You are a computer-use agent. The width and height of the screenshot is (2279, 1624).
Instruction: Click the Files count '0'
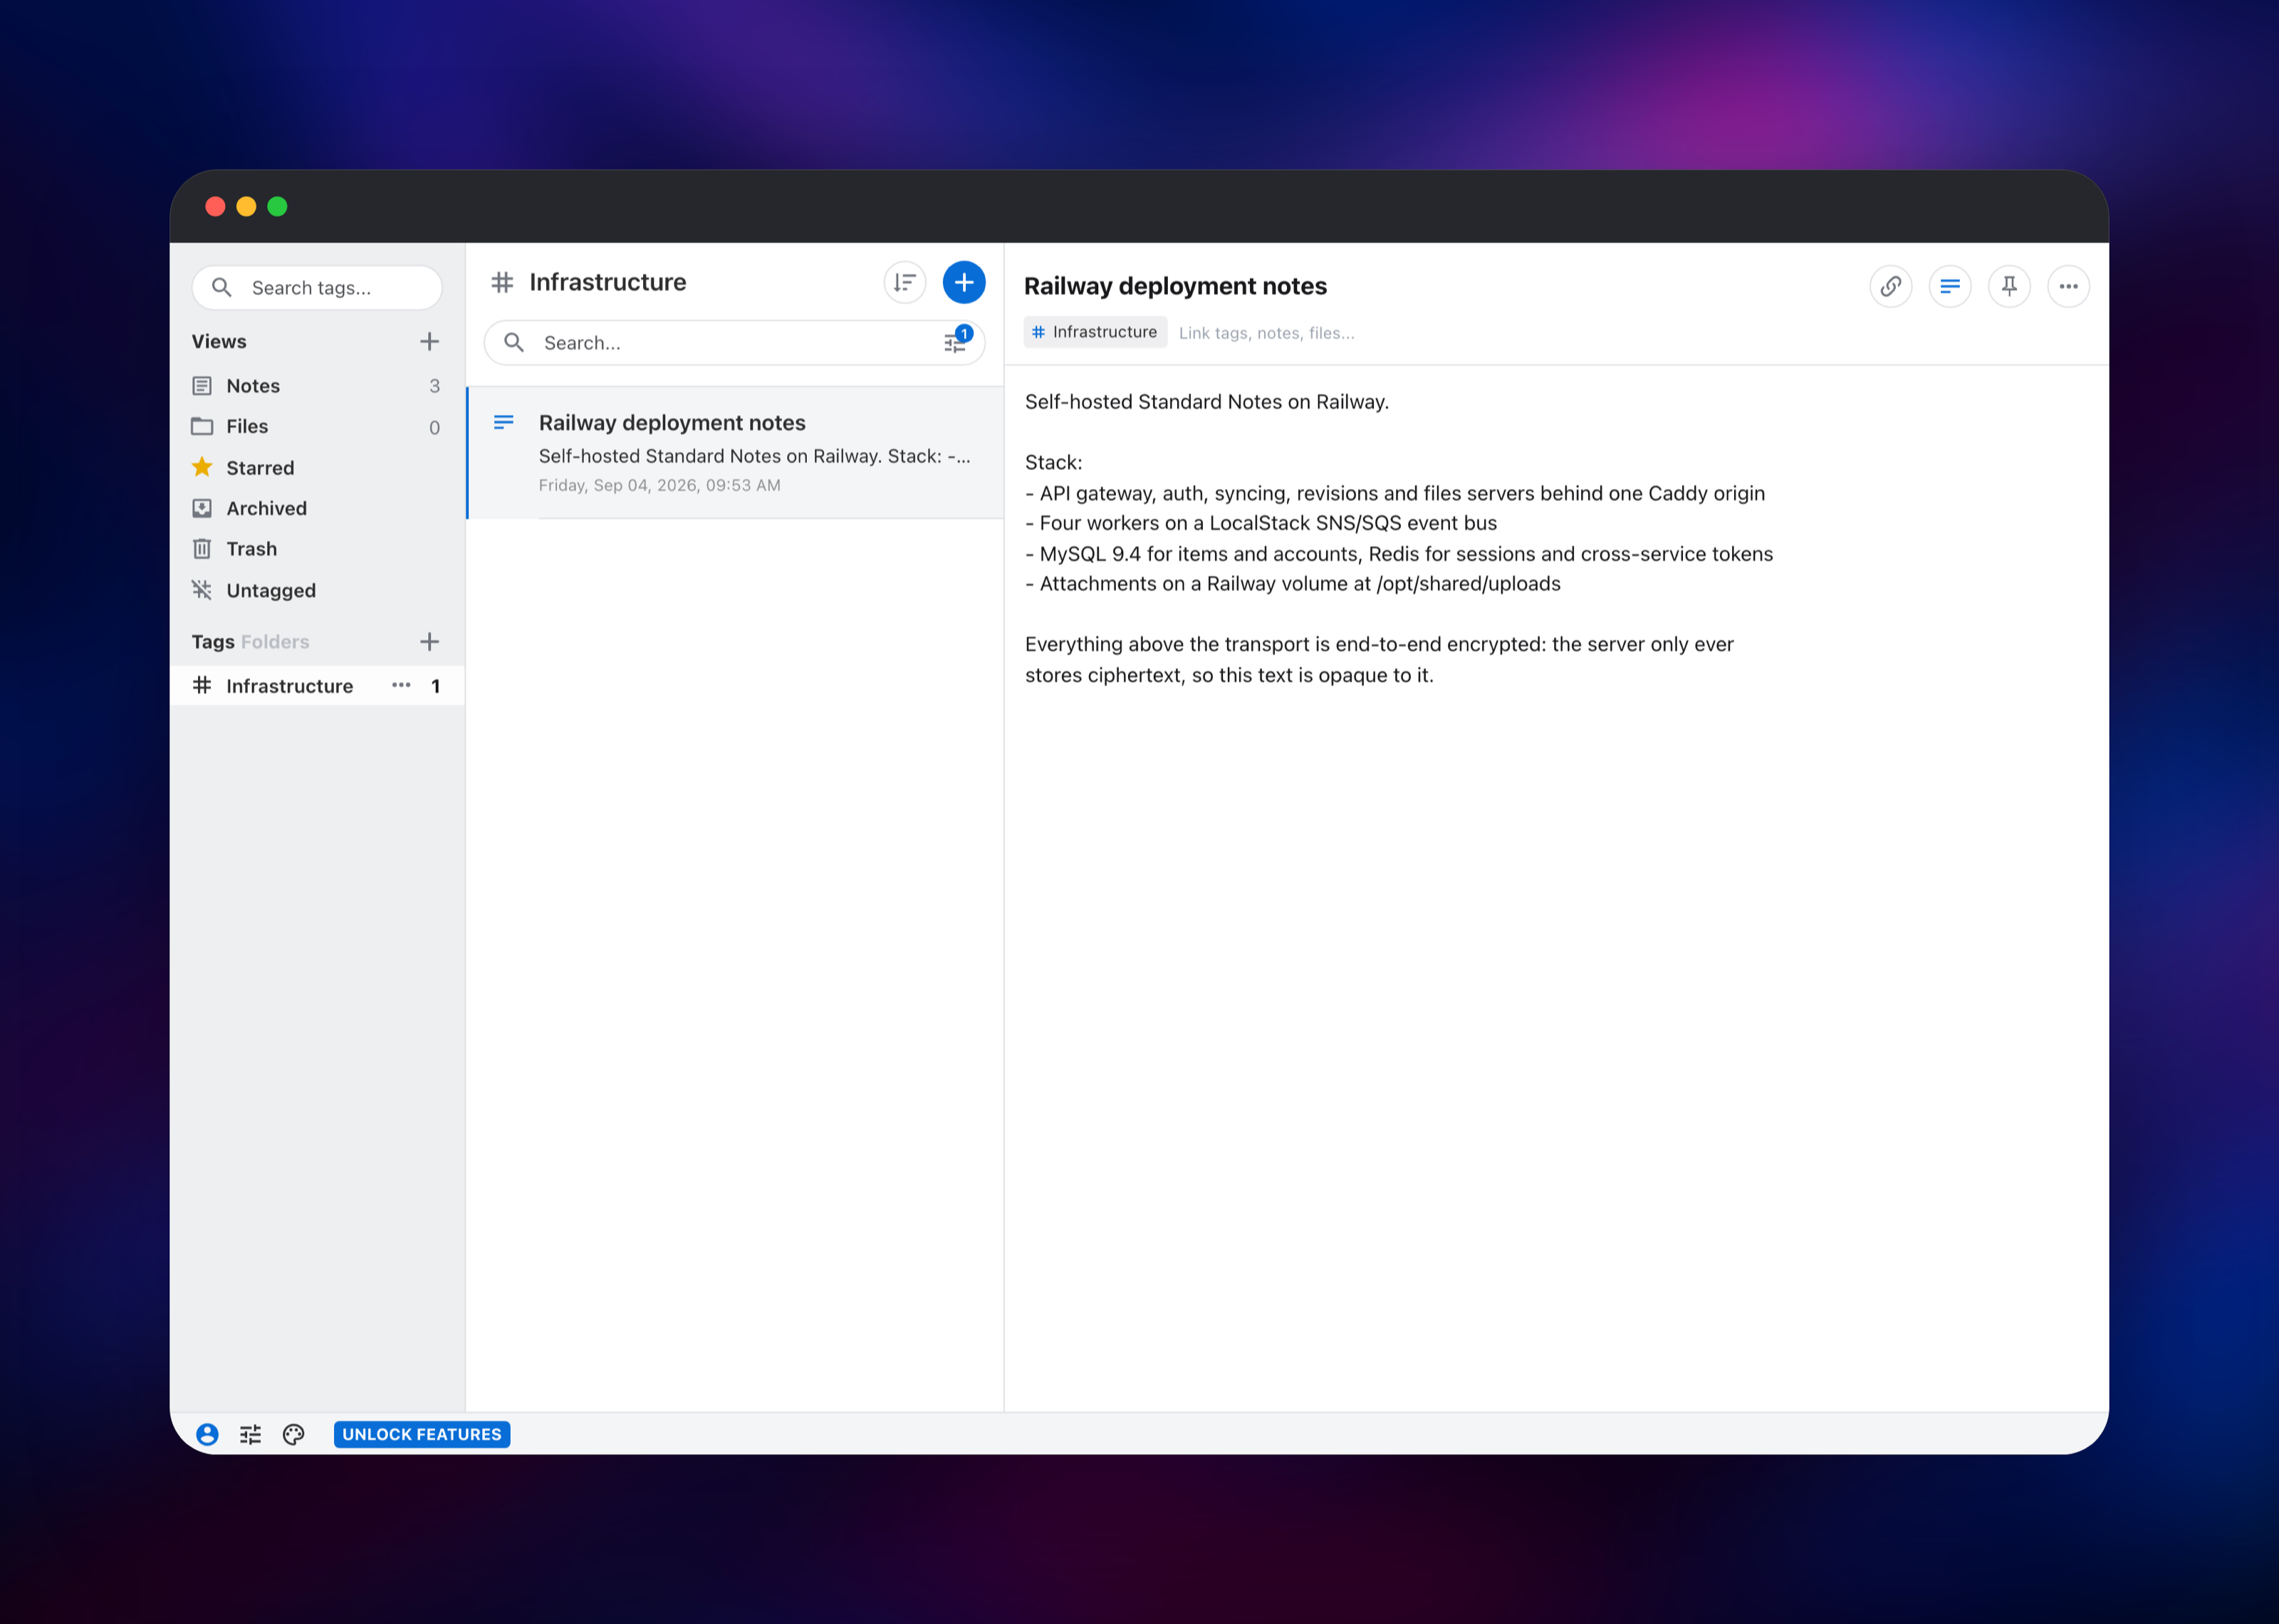pos(434,428)
